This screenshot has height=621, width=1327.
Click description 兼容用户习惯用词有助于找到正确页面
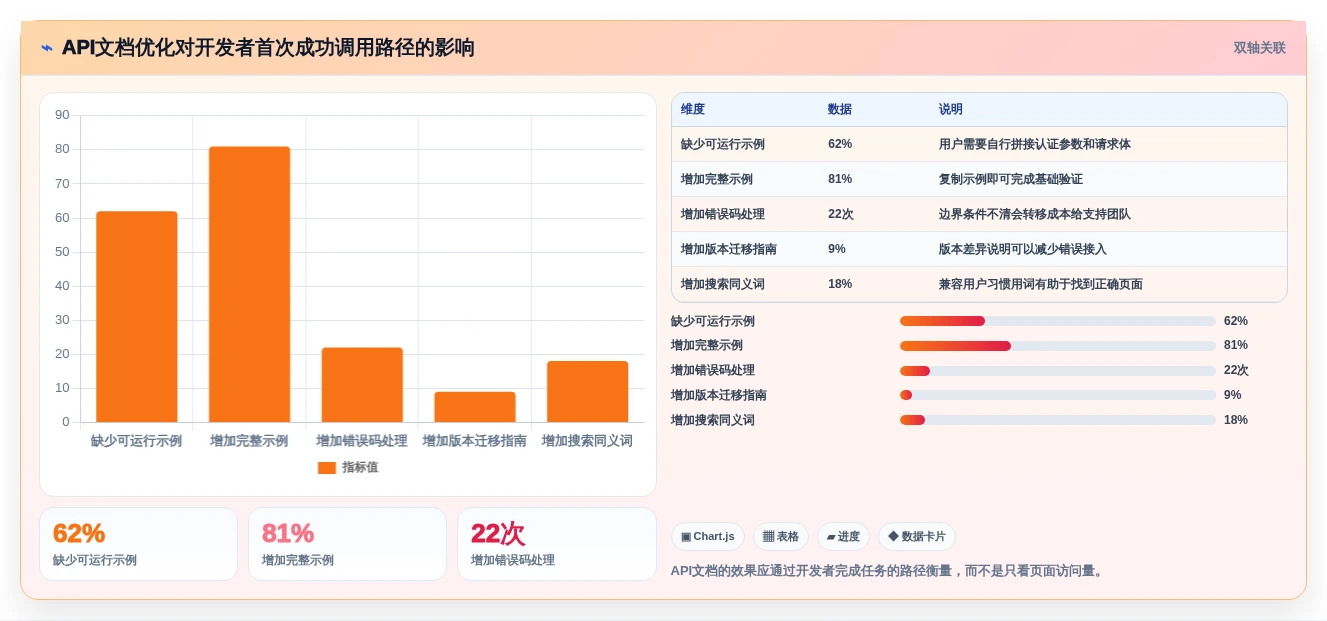click(x=1041, y=284)
